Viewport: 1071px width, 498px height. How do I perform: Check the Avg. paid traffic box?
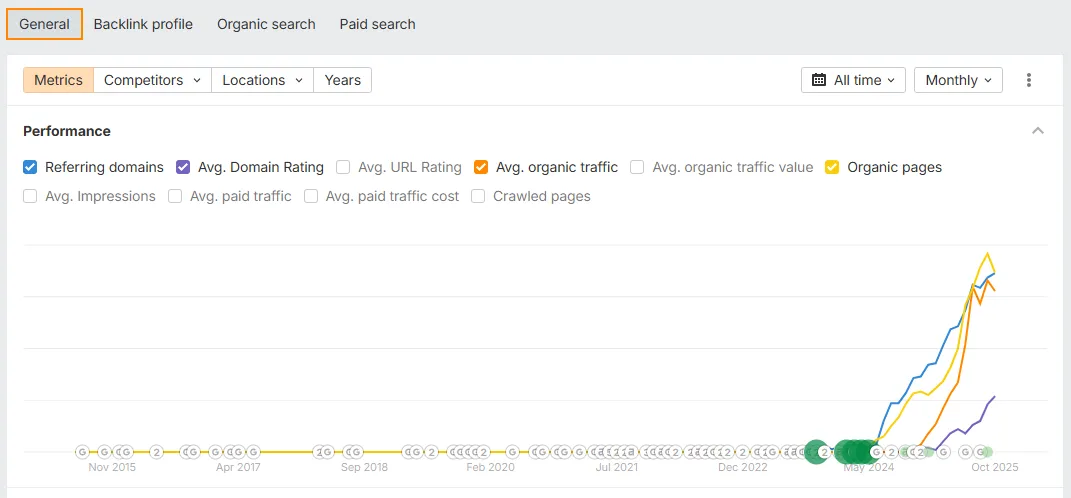pyautogui.click(x=175, y=196)
